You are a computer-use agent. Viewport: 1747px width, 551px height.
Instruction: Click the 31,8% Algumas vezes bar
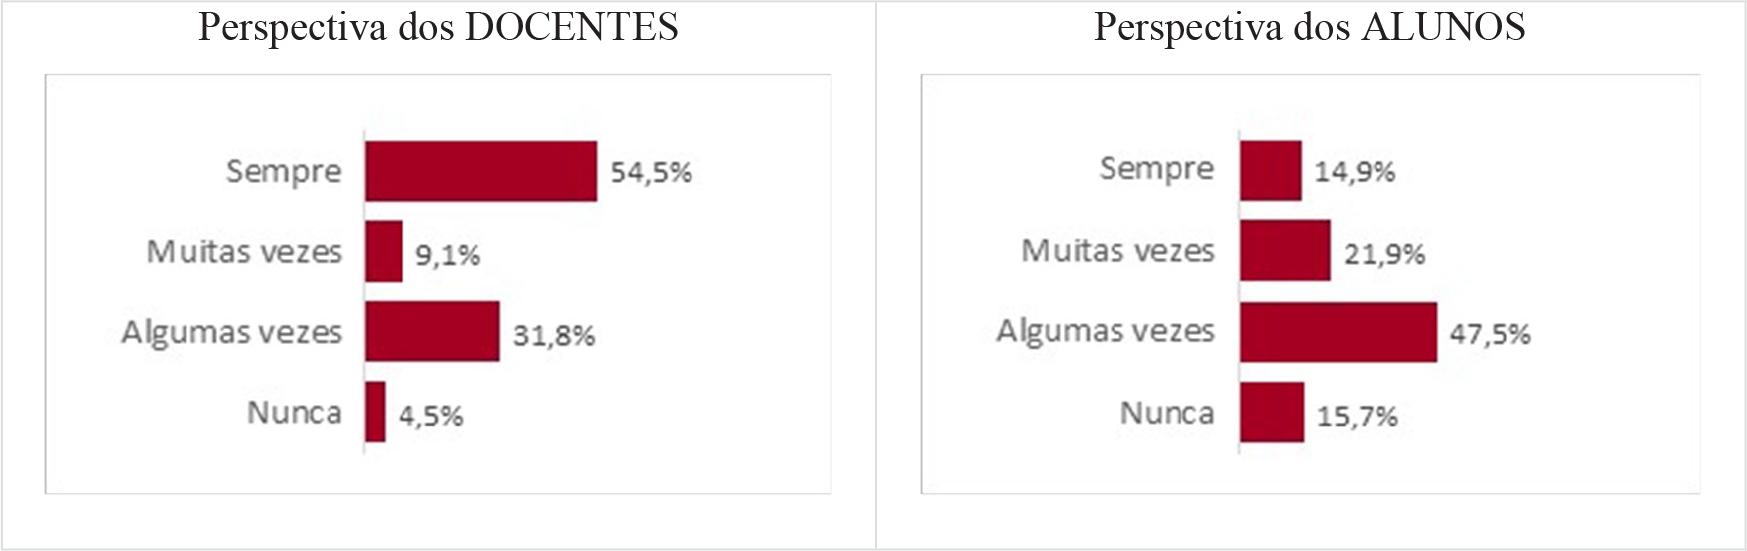click(x=431, y=331)
